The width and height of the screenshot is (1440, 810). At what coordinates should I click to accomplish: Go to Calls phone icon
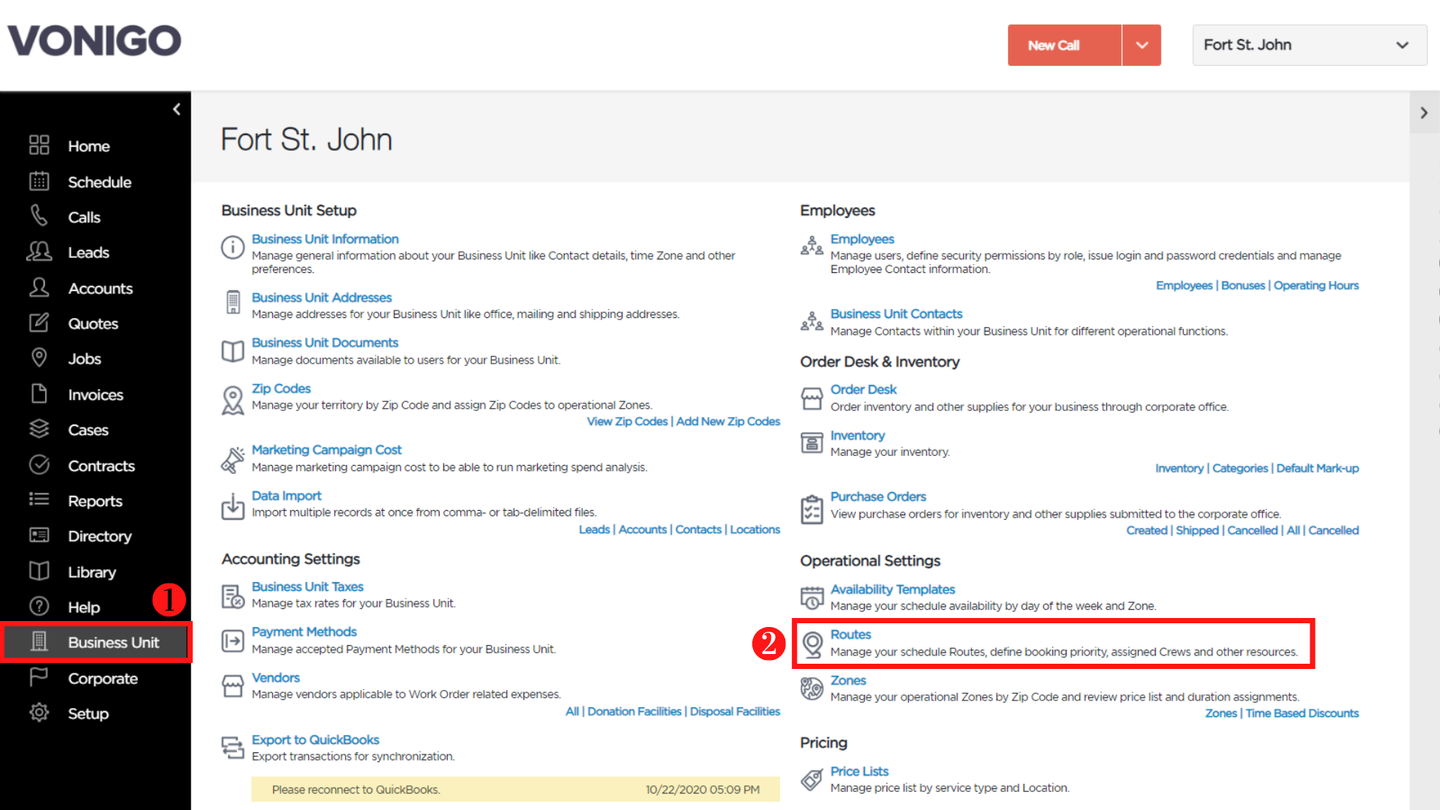tap(39, 216)
